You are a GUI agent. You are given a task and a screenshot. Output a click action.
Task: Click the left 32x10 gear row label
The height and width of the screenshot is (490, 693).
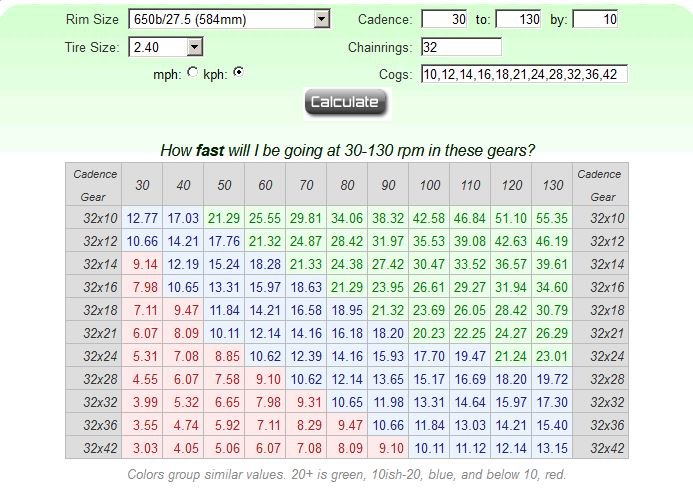[94, 218]
